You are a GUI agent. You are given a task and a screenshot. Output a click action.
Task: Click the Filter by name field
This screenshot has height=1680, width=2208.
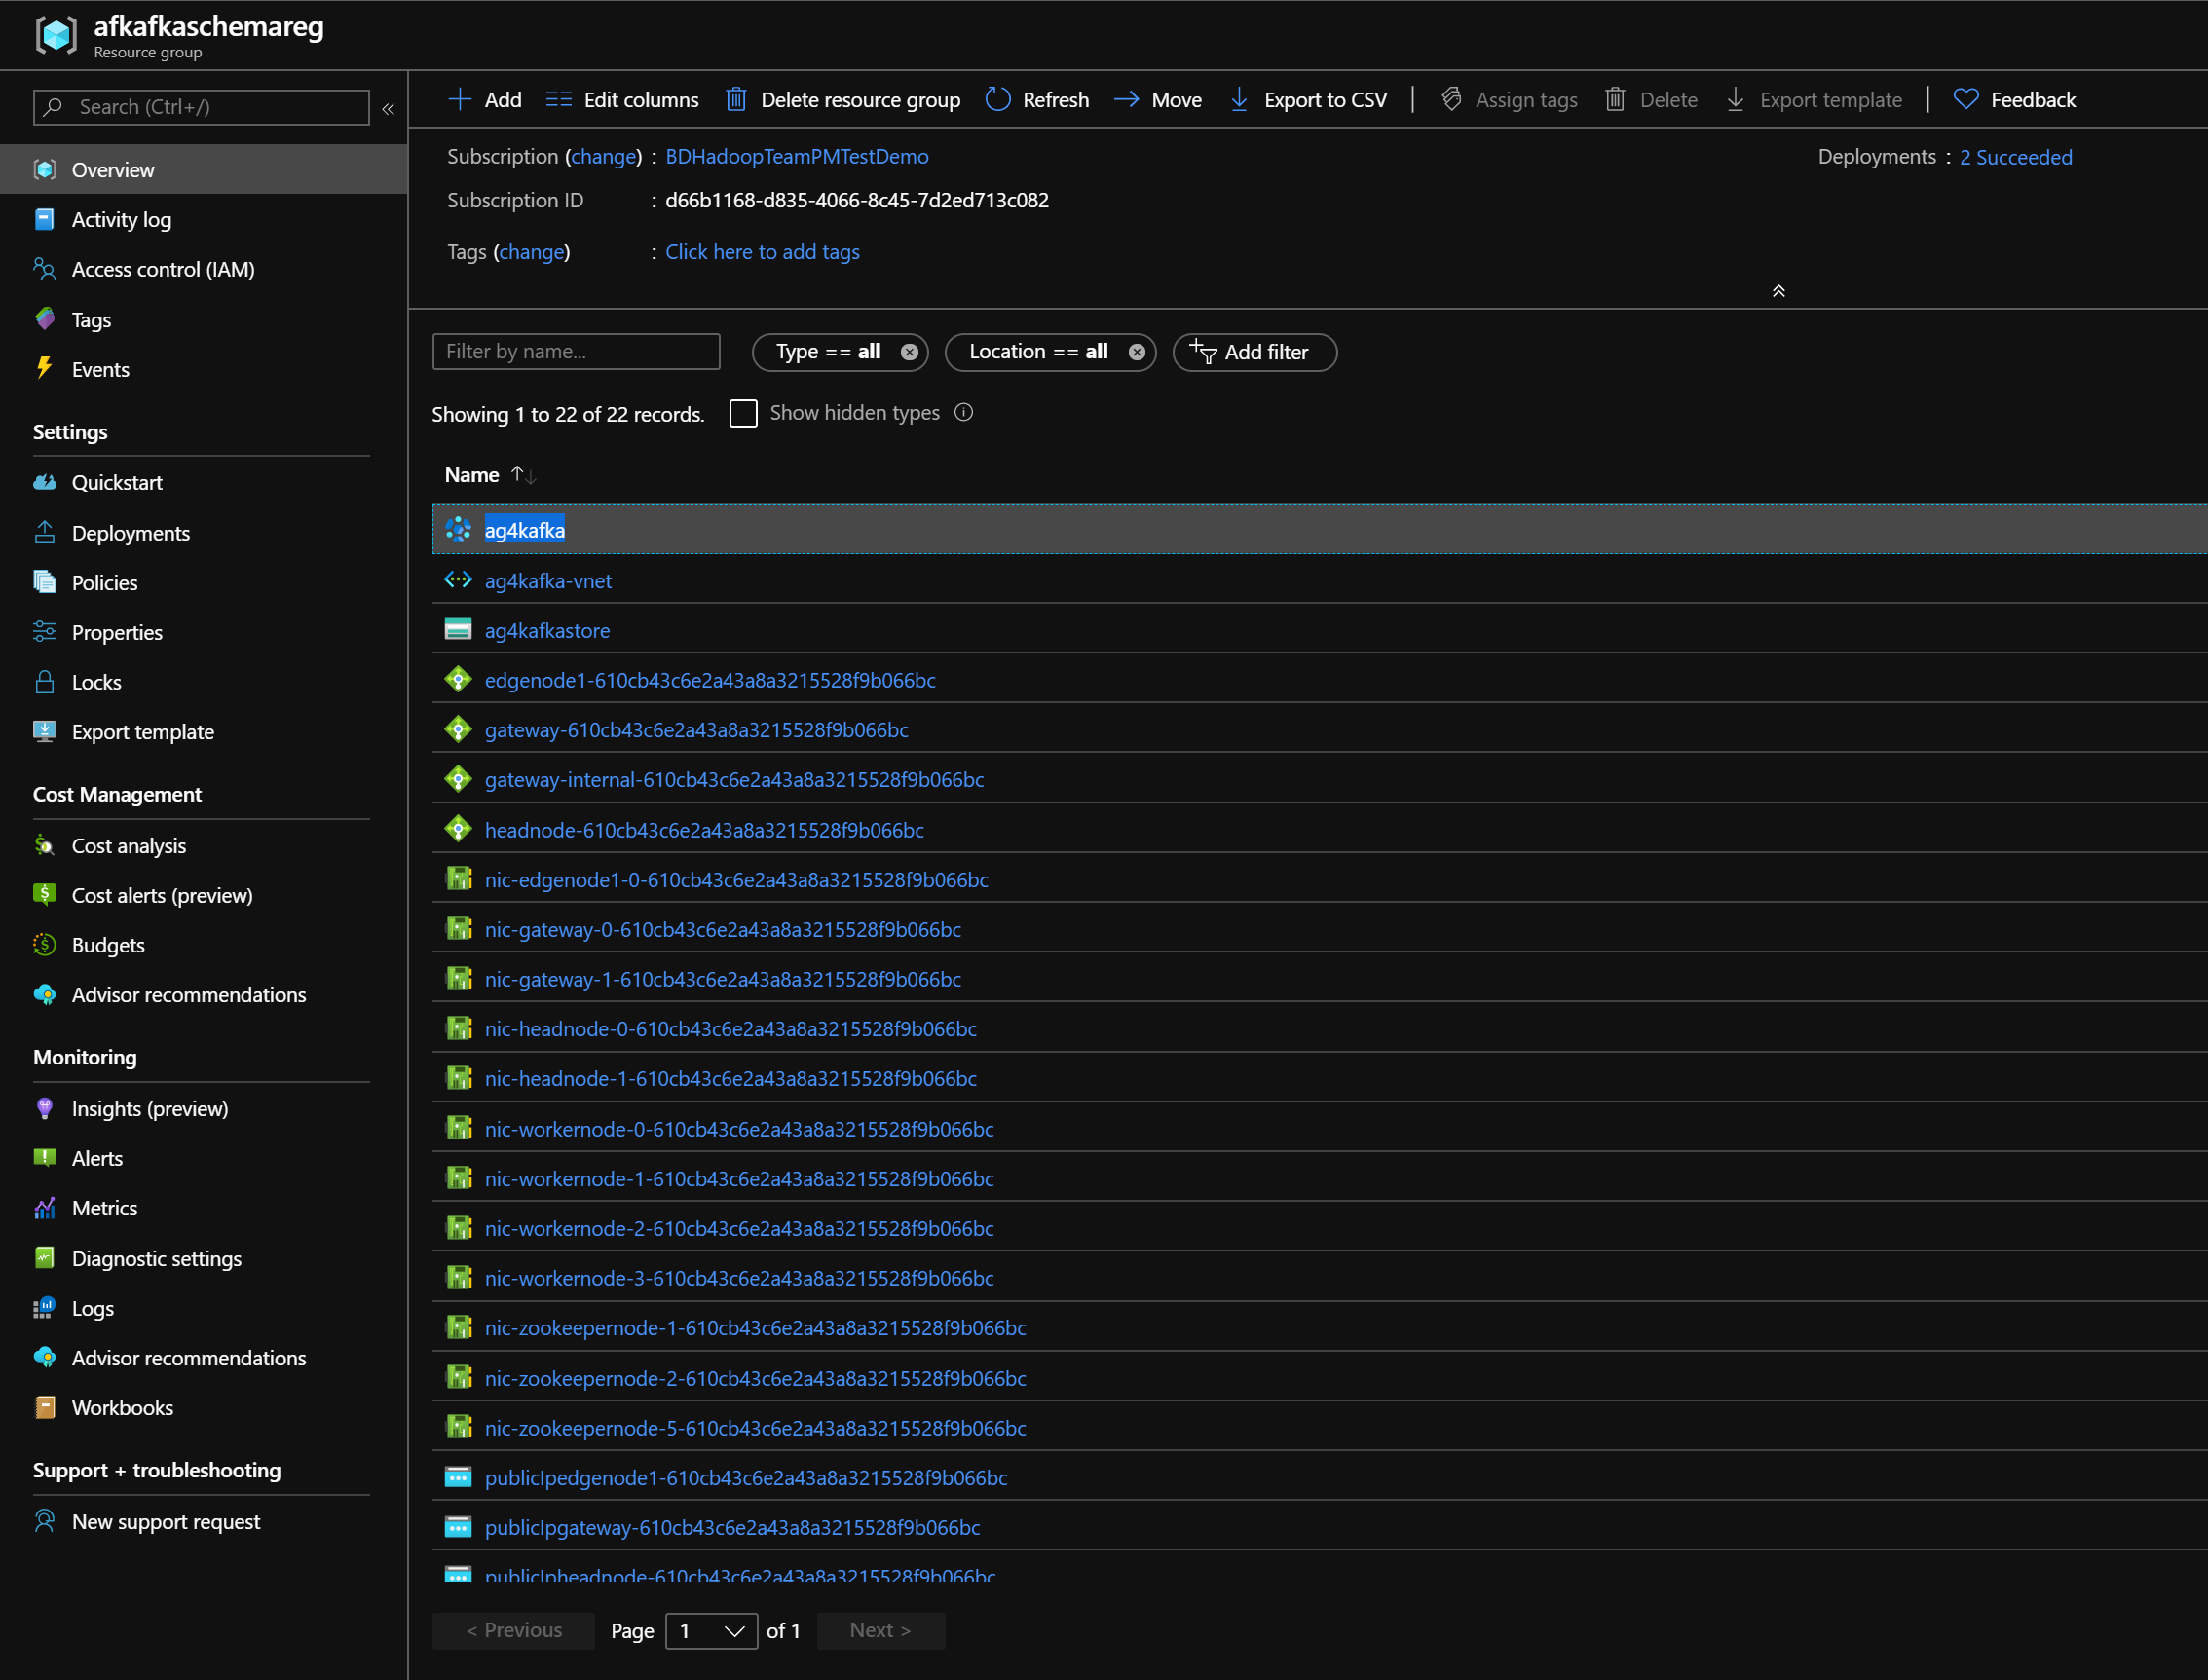point(576,351)
